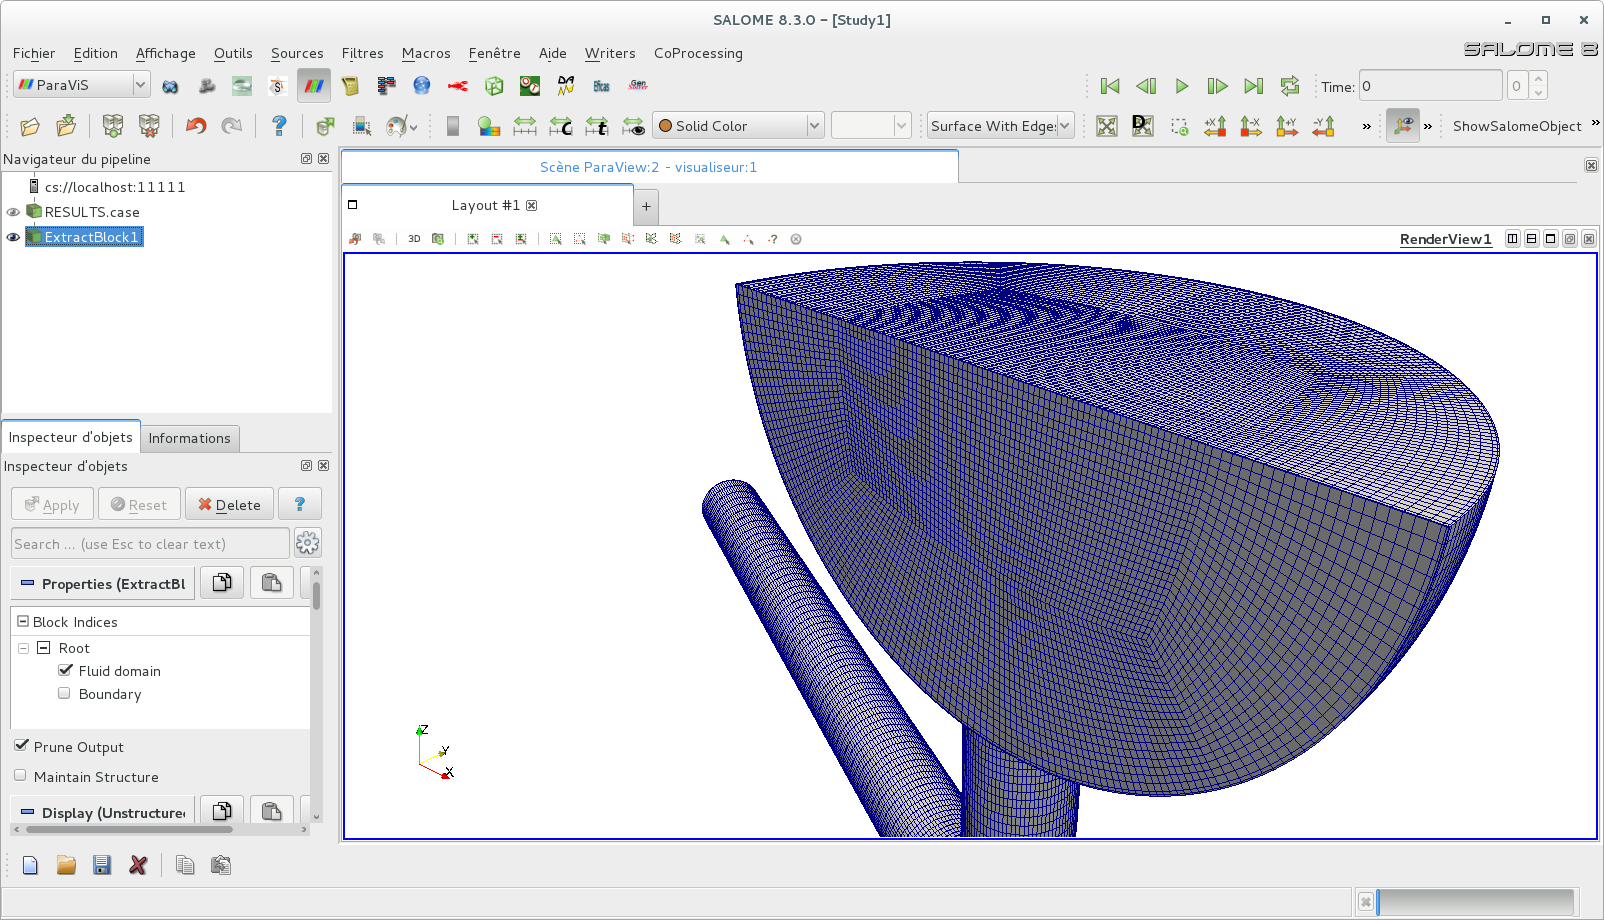Toggle 3D interaction mode in RenderView
This screenshot has height=920, width=1604.
pos(414,239)
